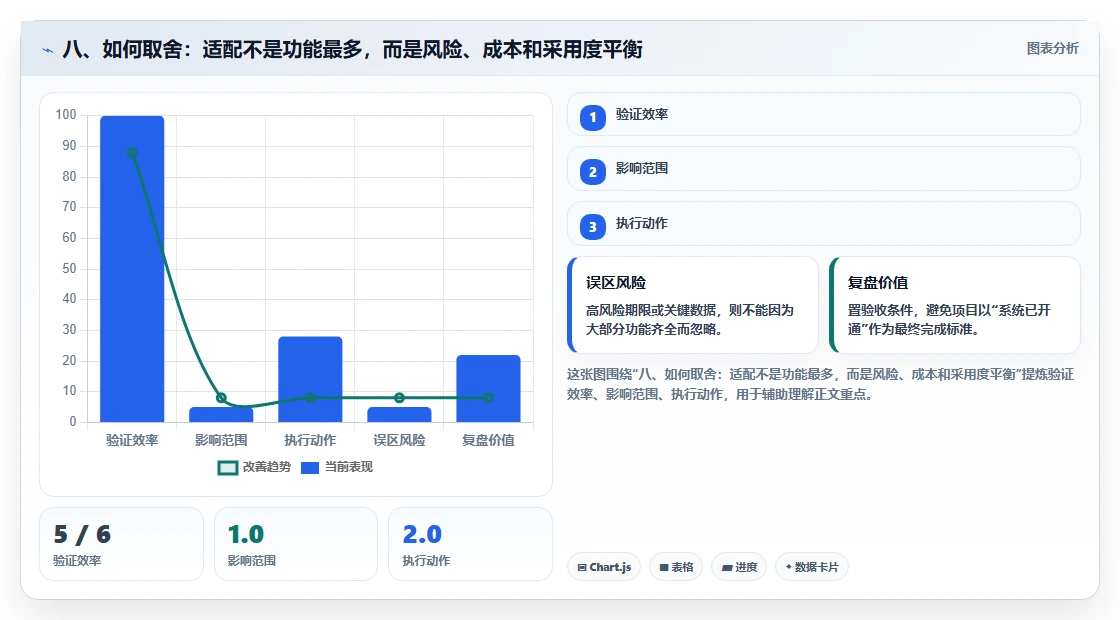Image resolution: width=1120 pixels, height=620 pixels.
Task: Click the 进度 tag
Action: click(739, 567)
